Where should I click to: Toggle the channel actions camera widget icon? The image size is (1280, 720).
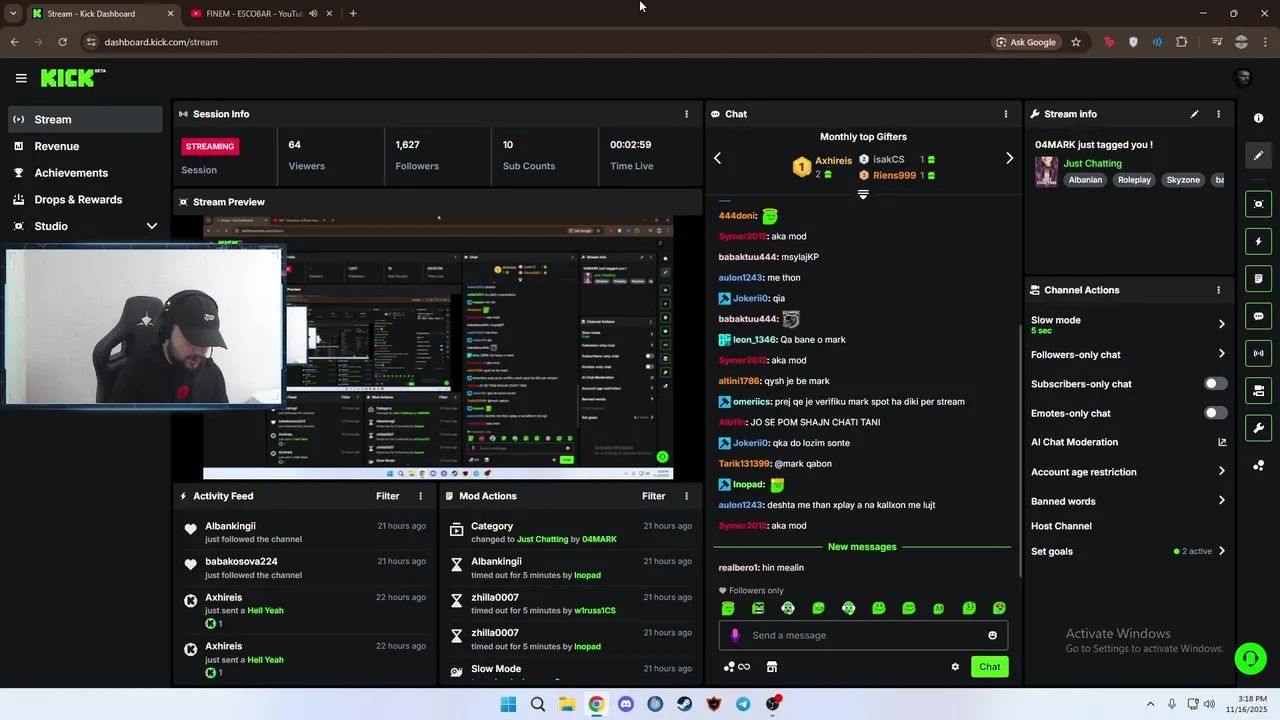tap(1258, 390)
